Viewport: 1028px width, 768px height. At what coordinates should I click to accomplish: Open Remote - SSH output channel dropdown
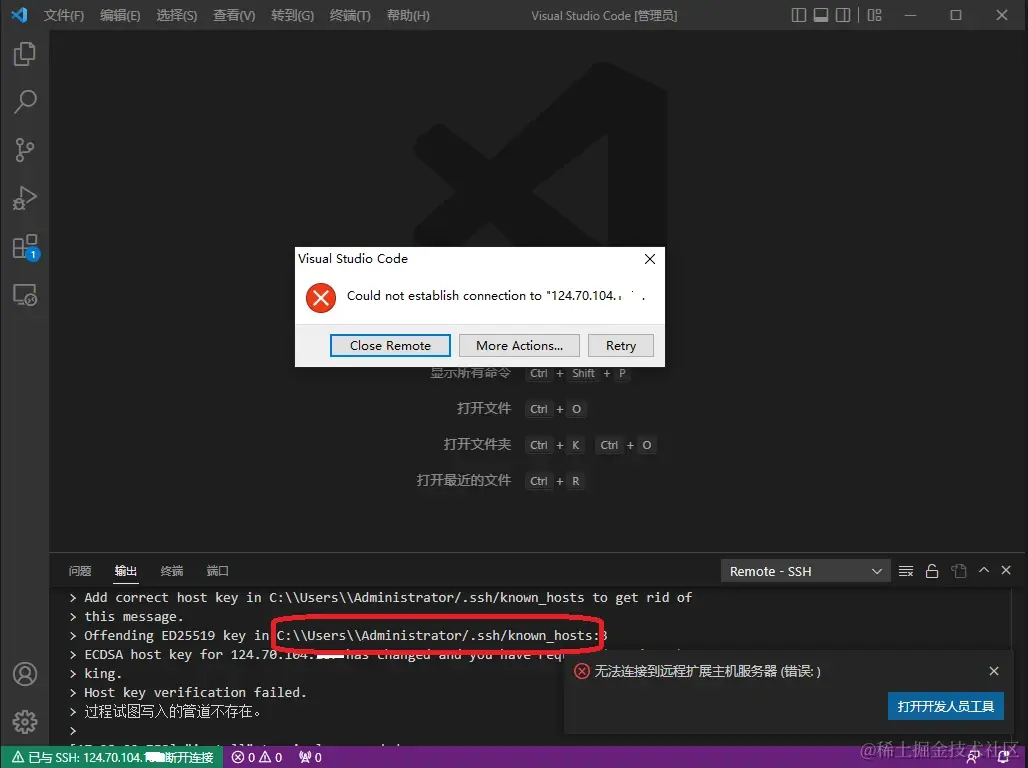[x=805, y=571]
